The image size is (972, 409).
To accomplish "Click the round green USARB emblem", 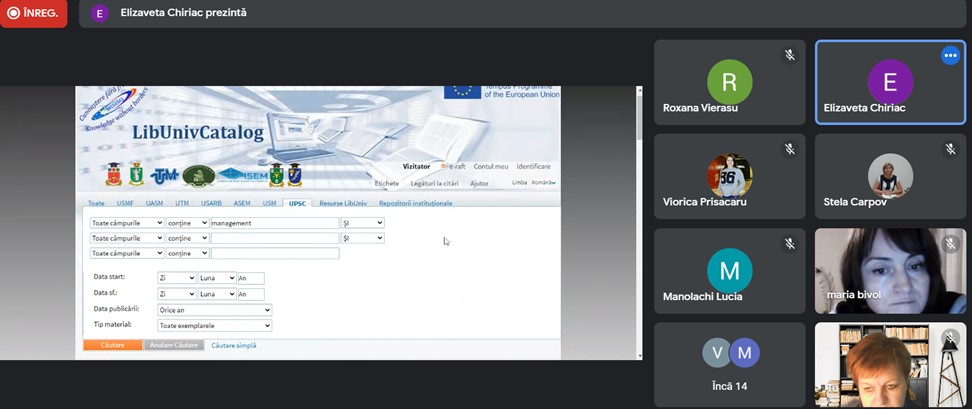I will (x=198, y=176).
